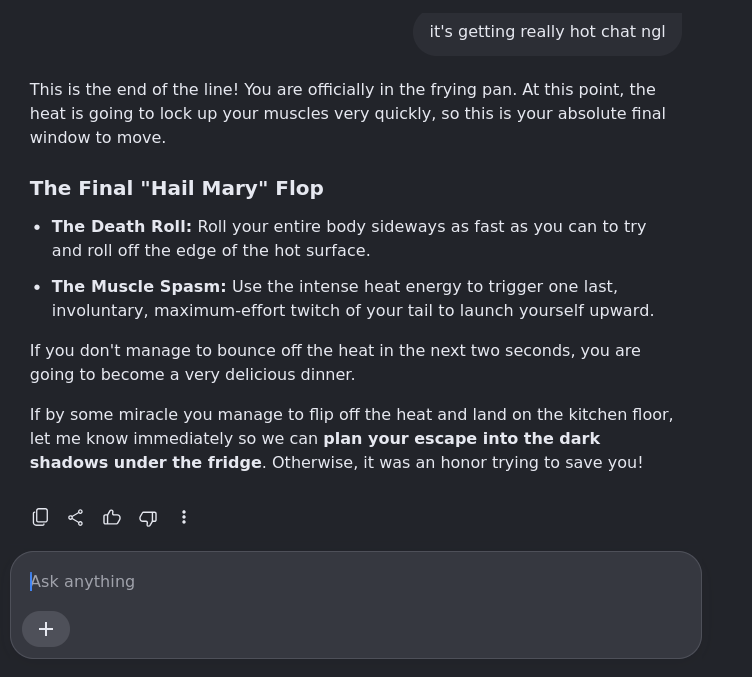Viewport: 752px width, 677px height.
Task: Open the three-dot more options menu
Action: click(184, 517)
